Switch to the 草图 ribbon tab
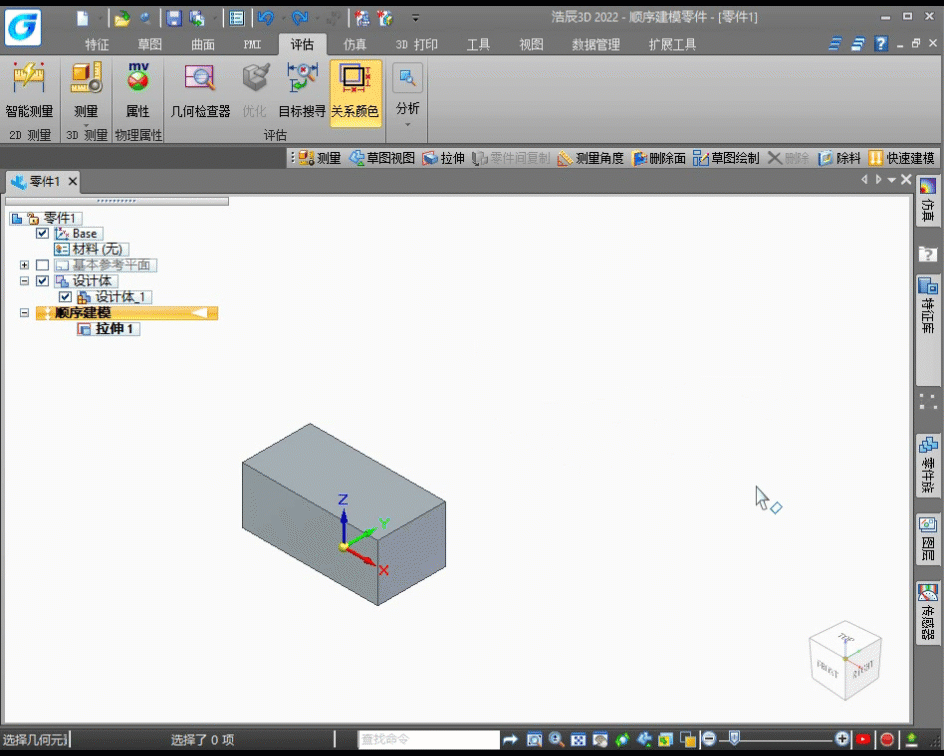The width and height of the screenshot is (944, 756). coord(149,45)
